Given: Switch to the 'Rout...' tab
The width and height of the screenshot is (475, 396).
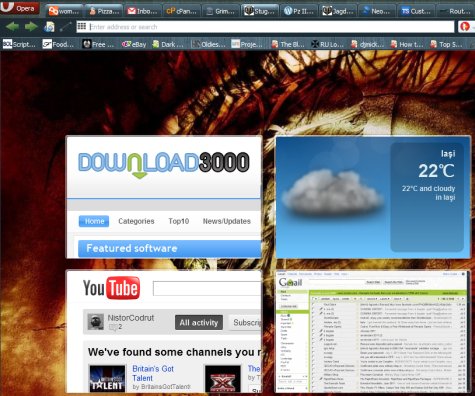Looking at the screenshot, I should tap(455, 11).
